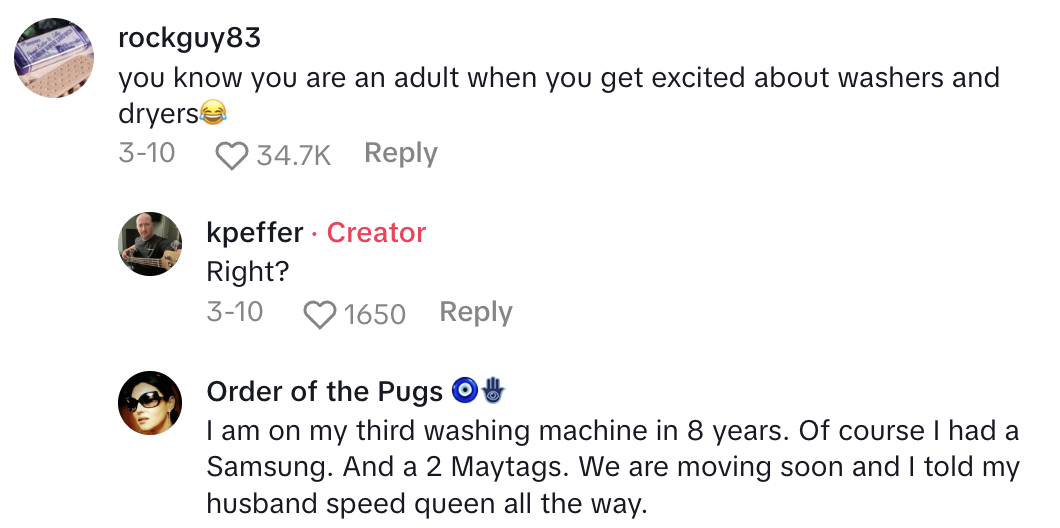Open rockguy83's profile picture
The image size is (1060, 528).
click(x=54, y=58)
